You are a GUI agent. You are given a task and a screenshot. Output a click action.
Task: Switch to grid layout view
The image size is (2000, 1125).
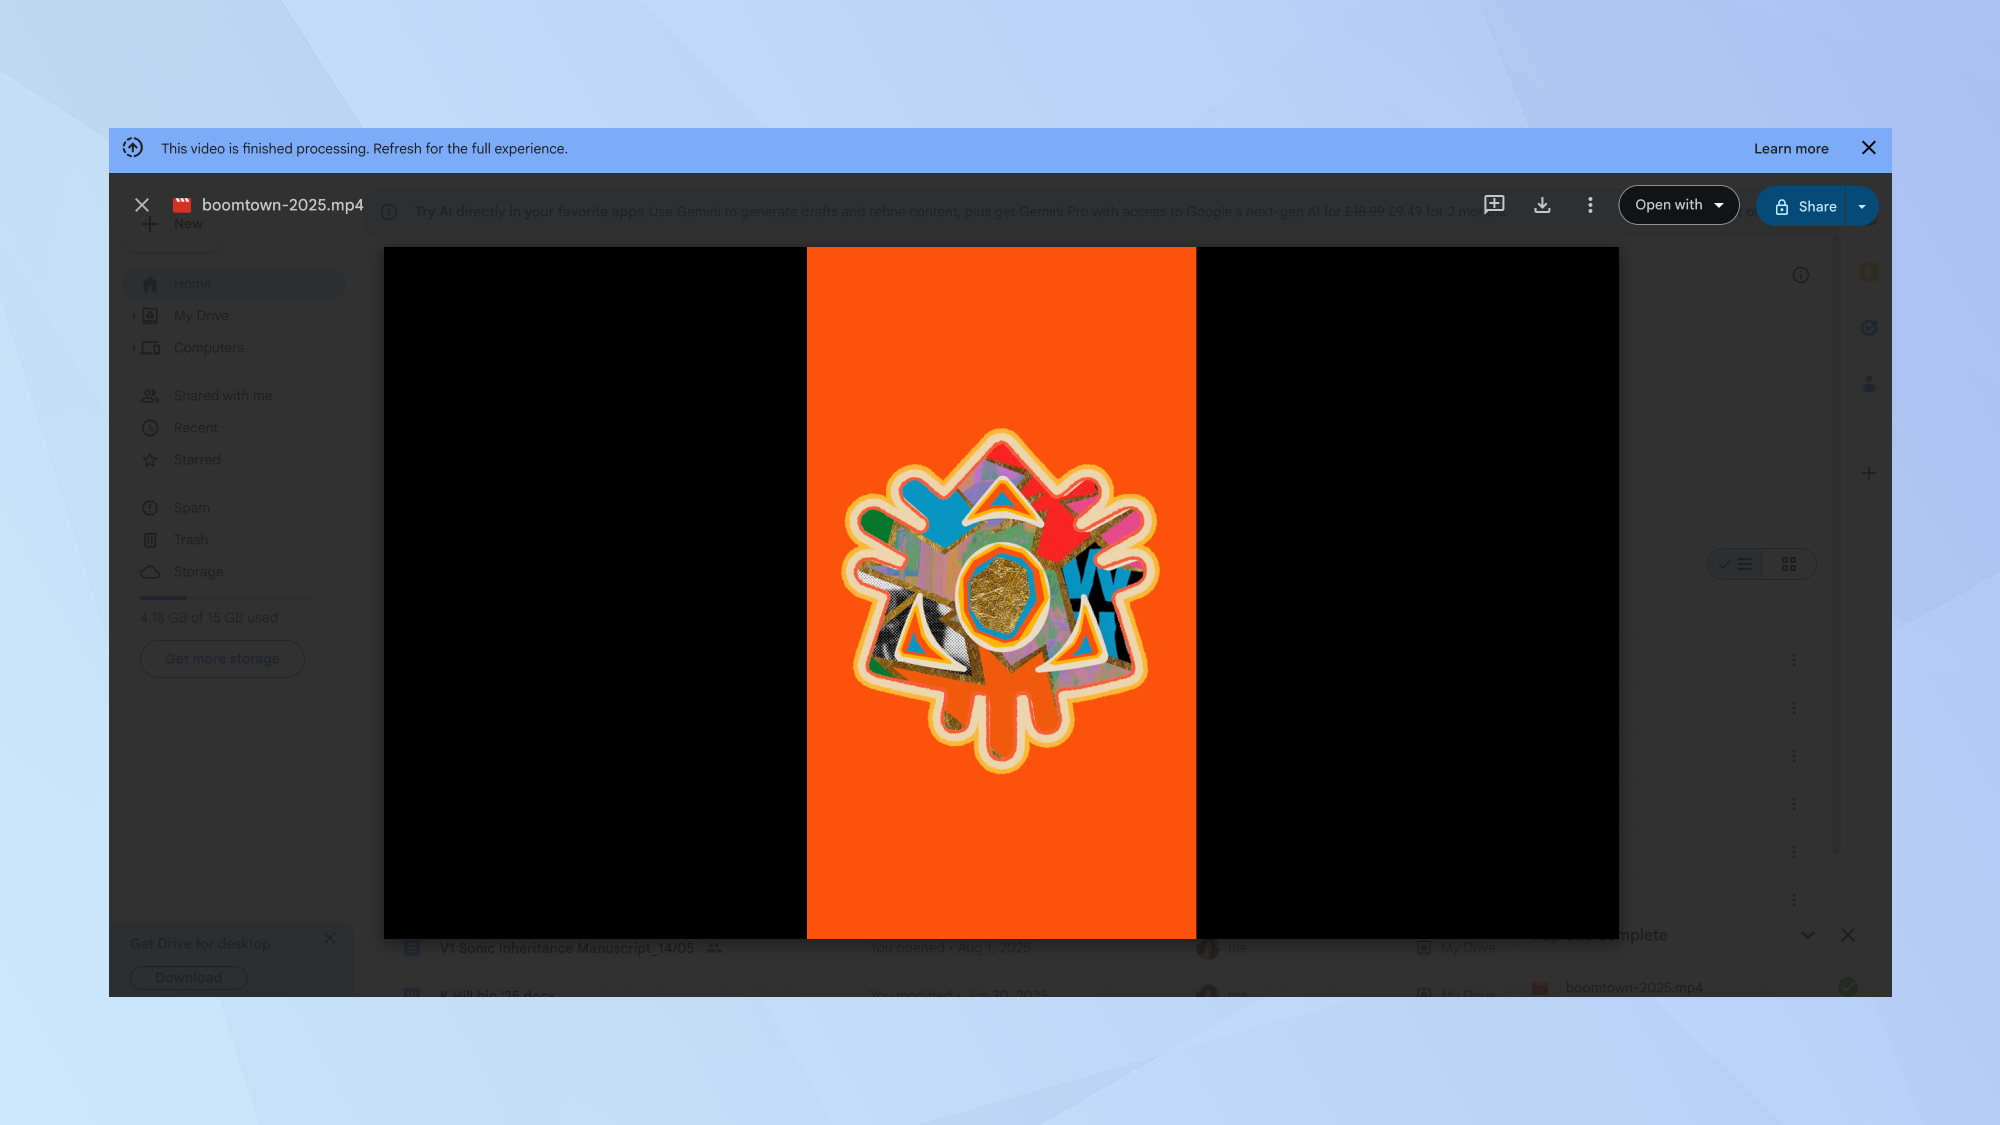pyautogui.click(x=1789, y=564)
